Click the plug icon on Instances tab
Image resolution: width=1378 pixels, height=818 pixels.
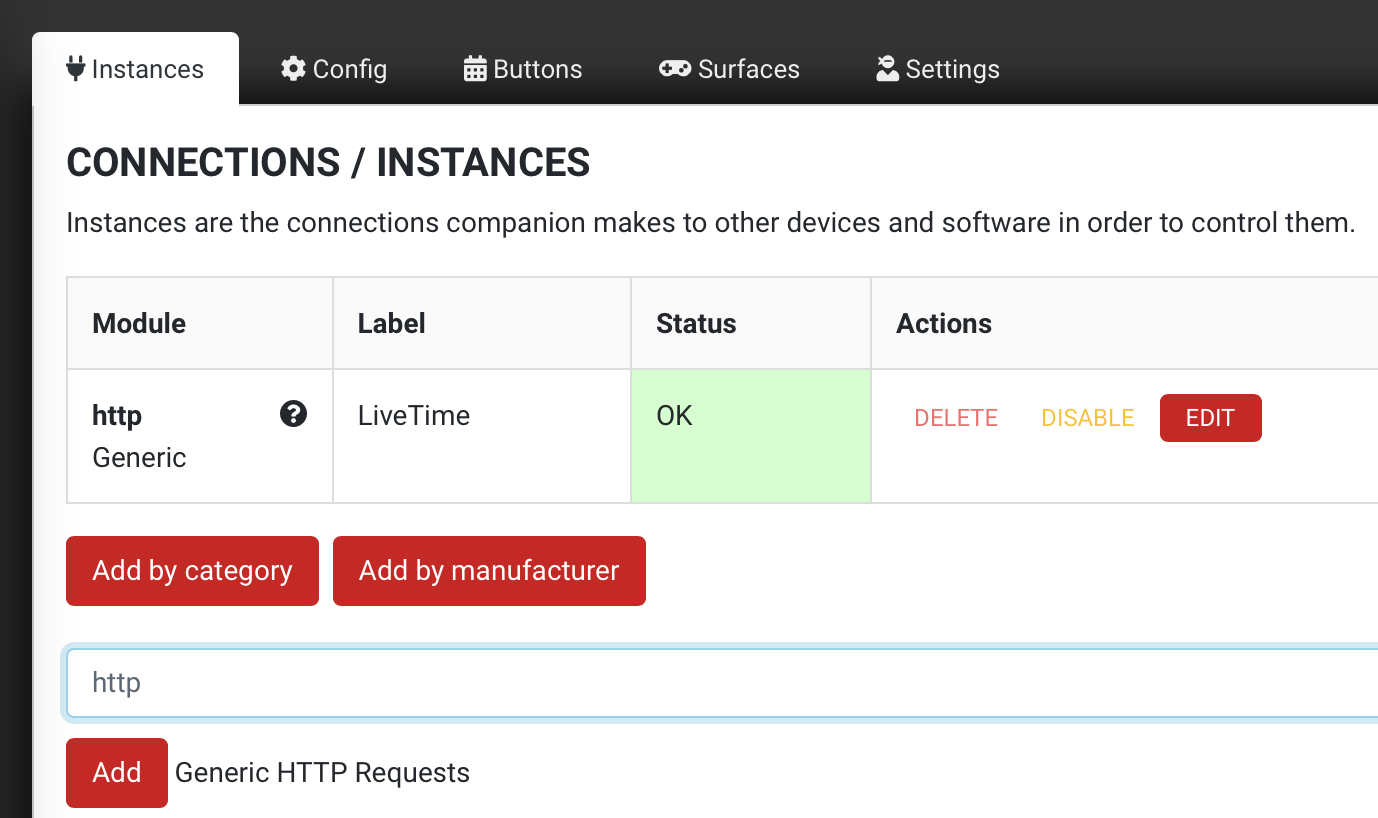click(75, 69)
